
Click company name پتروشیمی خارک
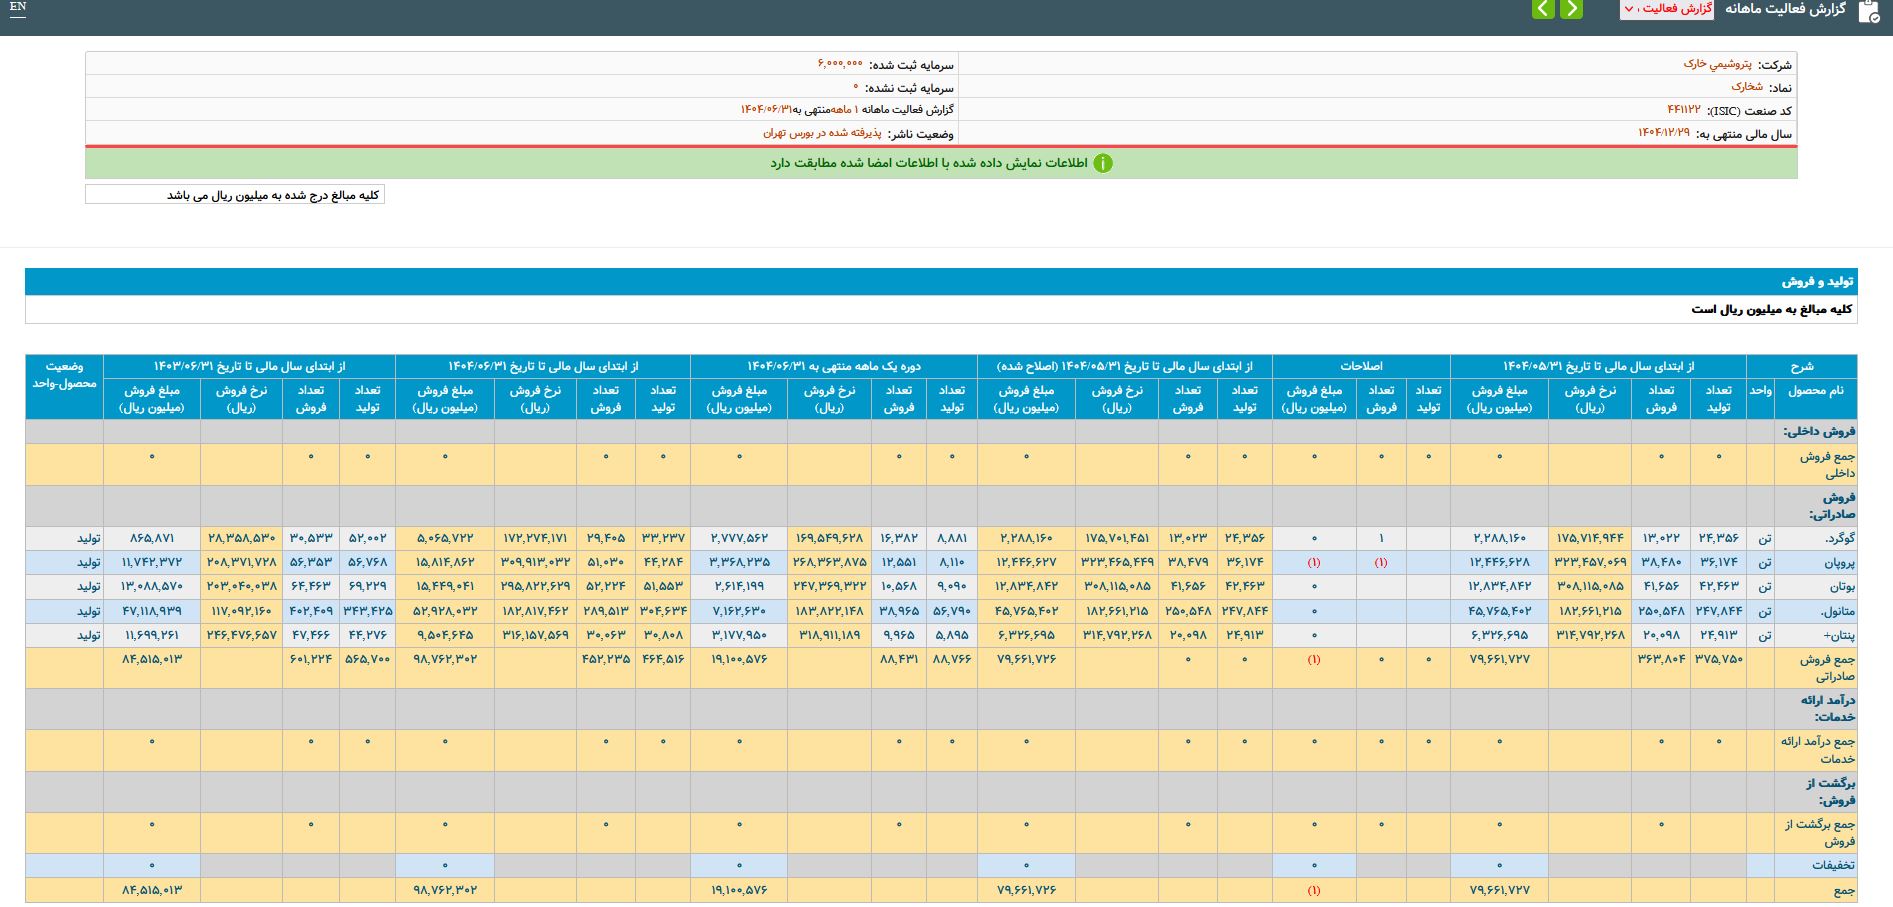click(x=1717, y=64)
